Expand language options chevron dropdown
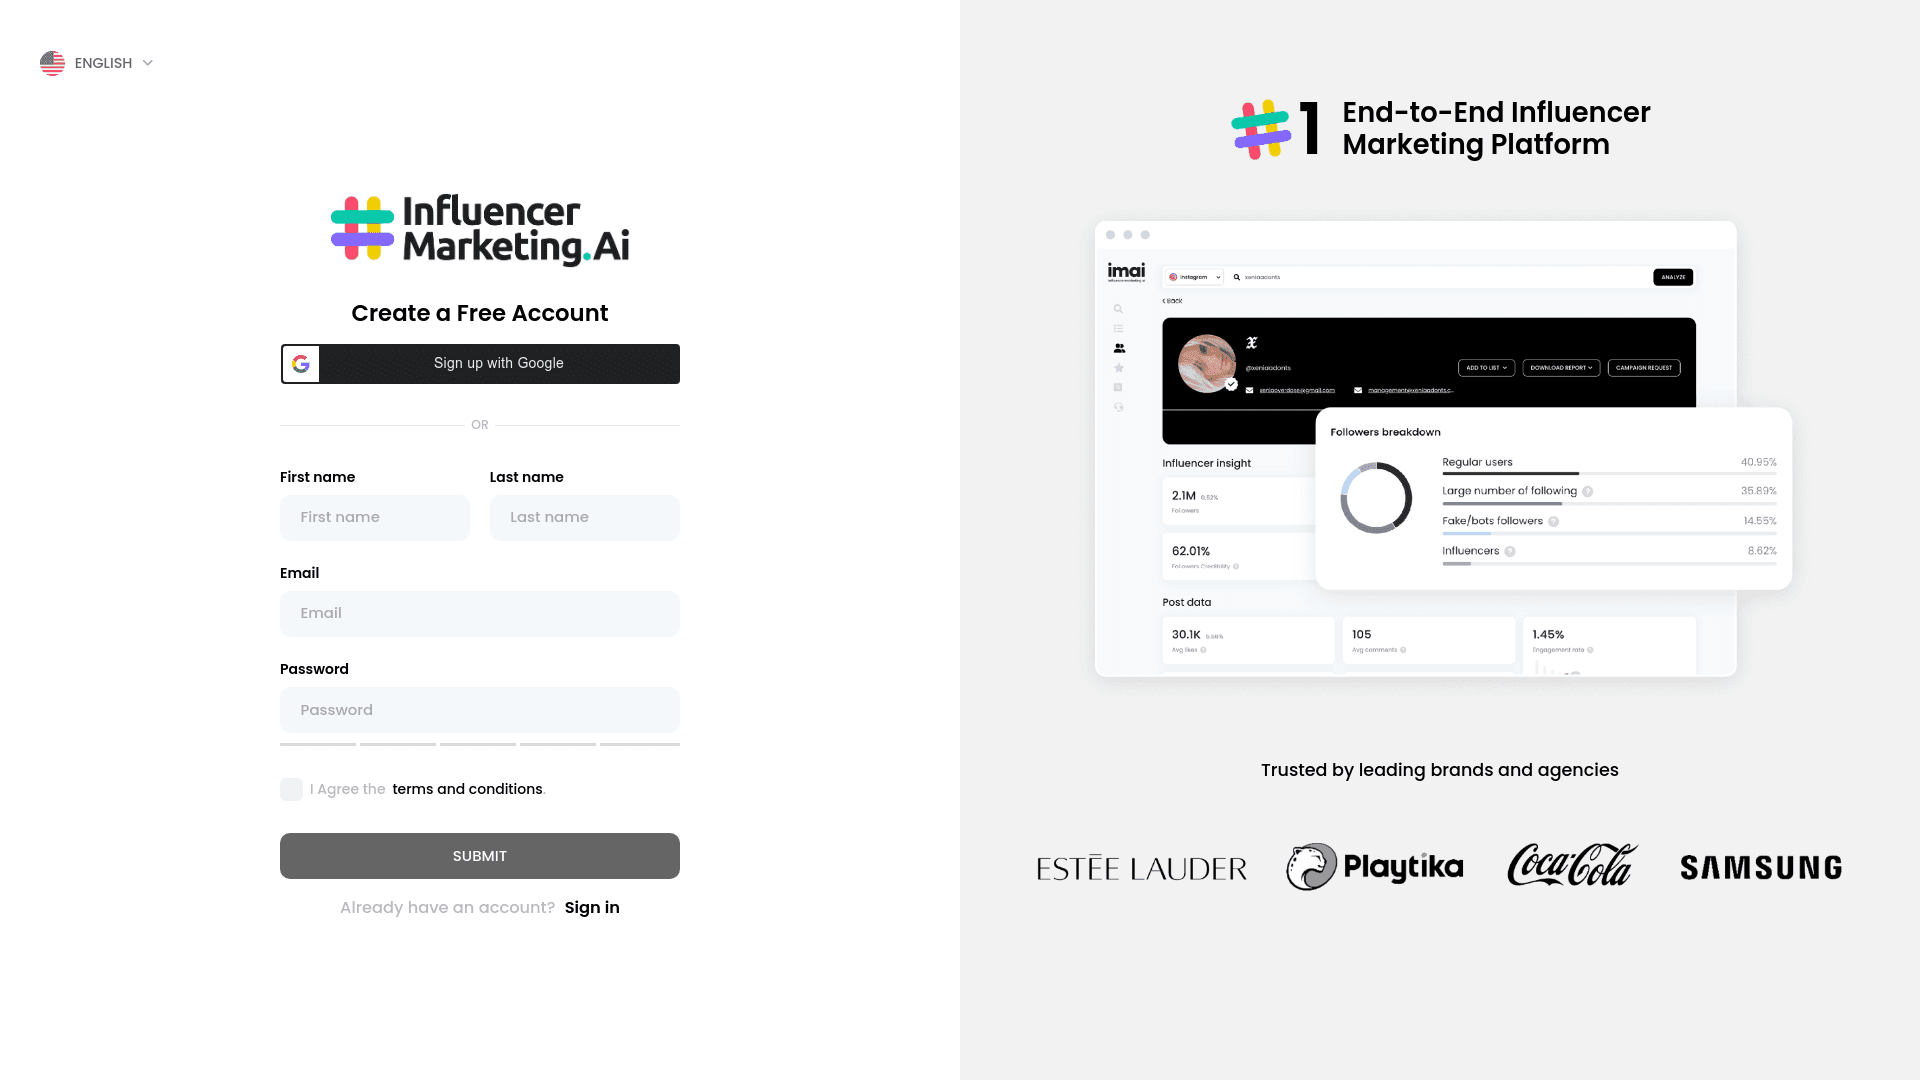This screenshot has height=1080, width=1920. tap(148, 63)
